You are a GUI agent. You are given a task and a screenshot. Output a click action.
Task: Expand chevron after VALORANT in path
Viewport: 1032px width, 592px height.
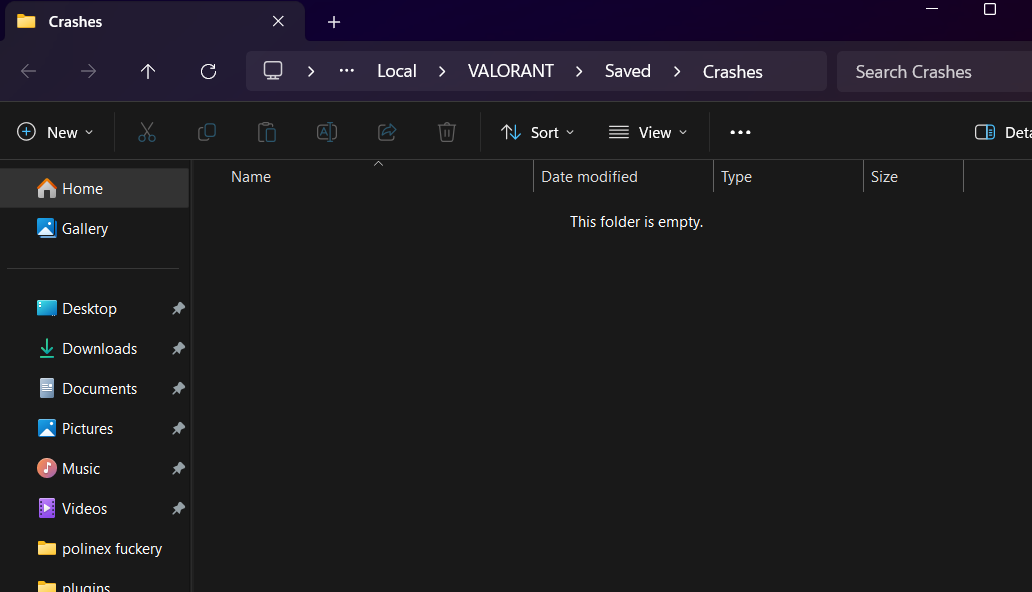pyautogui.click(x=579, y=71)
